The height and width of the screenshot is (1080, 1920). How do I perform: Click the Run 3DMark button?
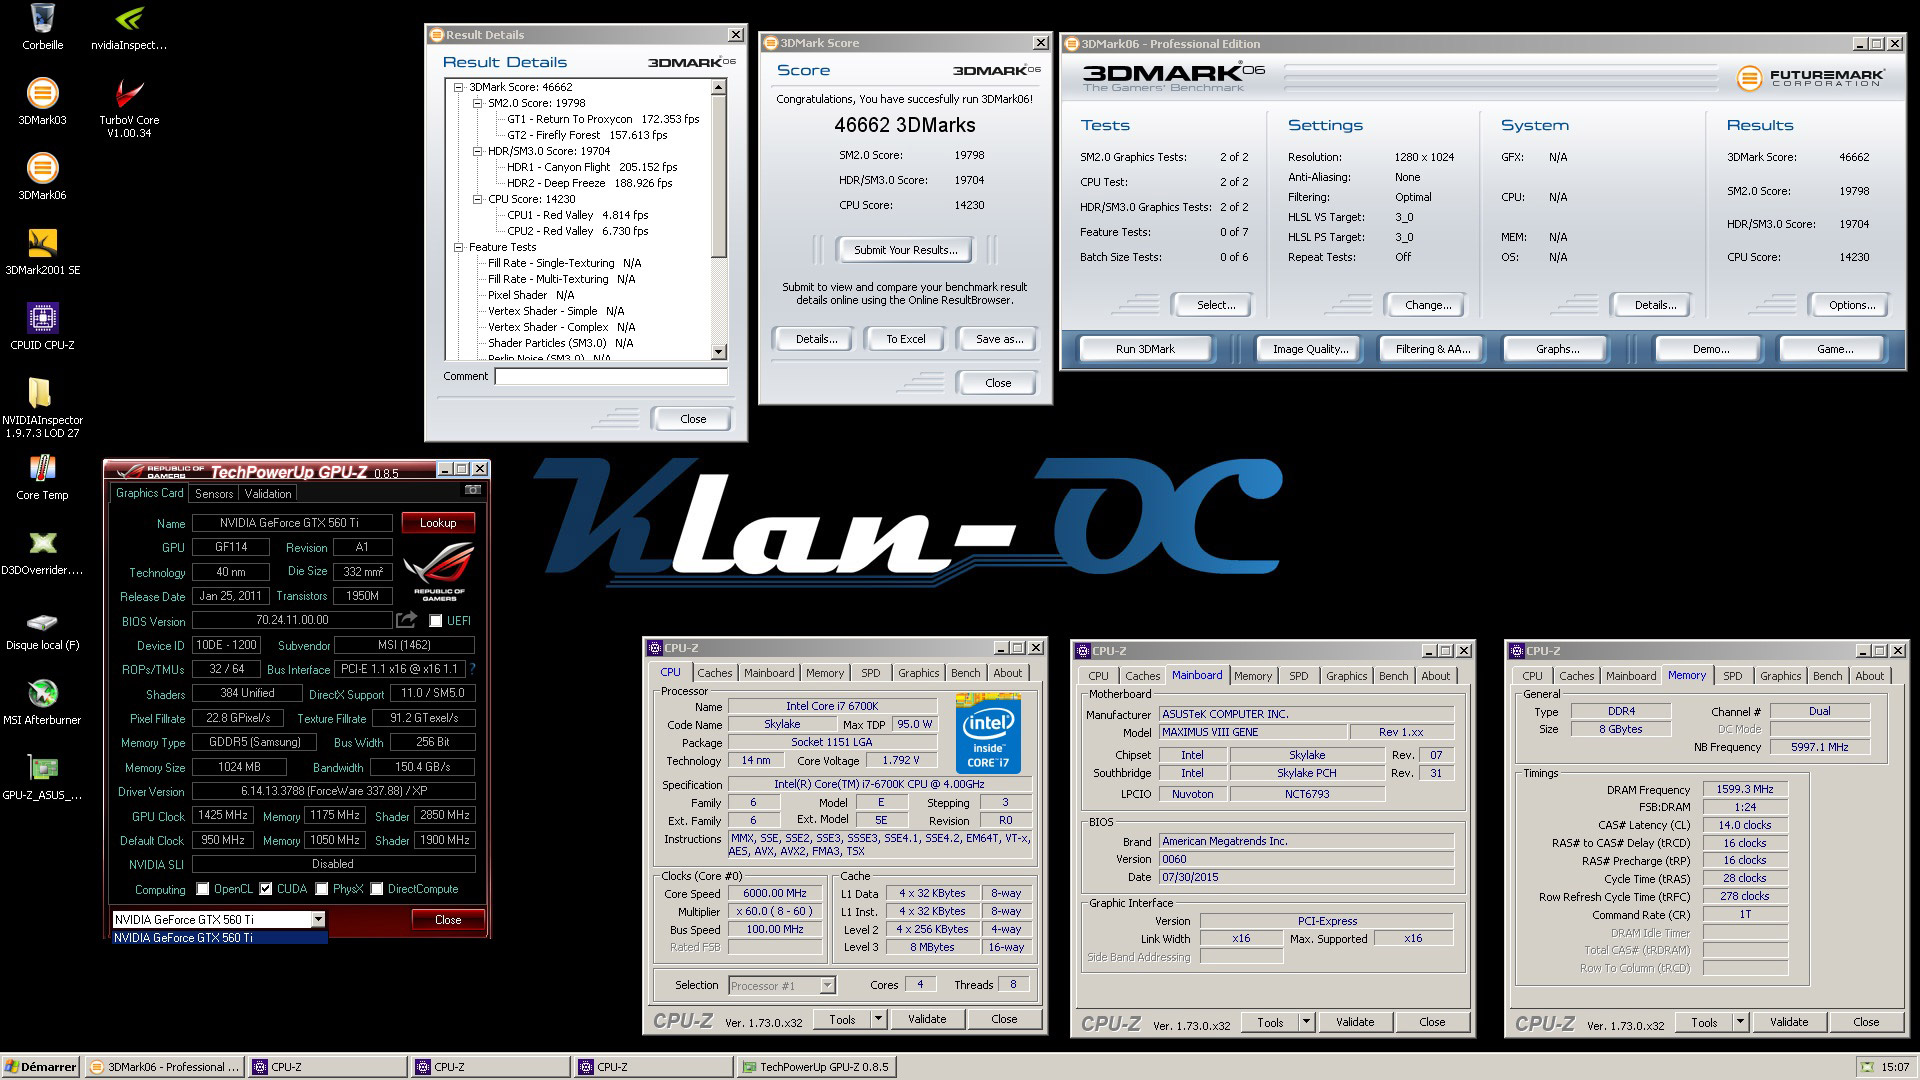pyautogui.click(x=1145, y=349)
